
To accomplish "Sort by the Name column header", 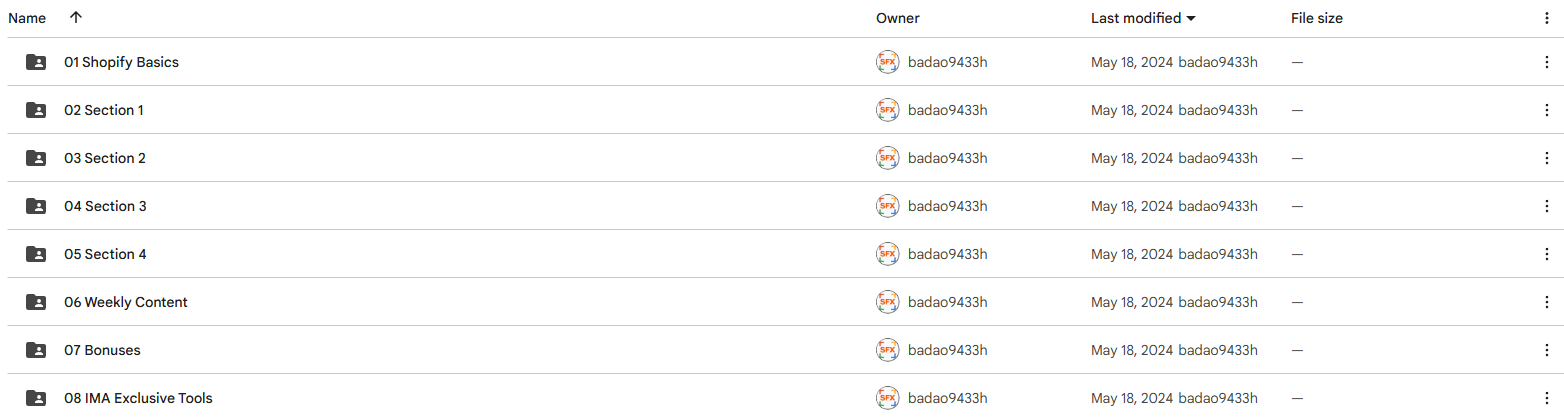I will click(27, 18).
